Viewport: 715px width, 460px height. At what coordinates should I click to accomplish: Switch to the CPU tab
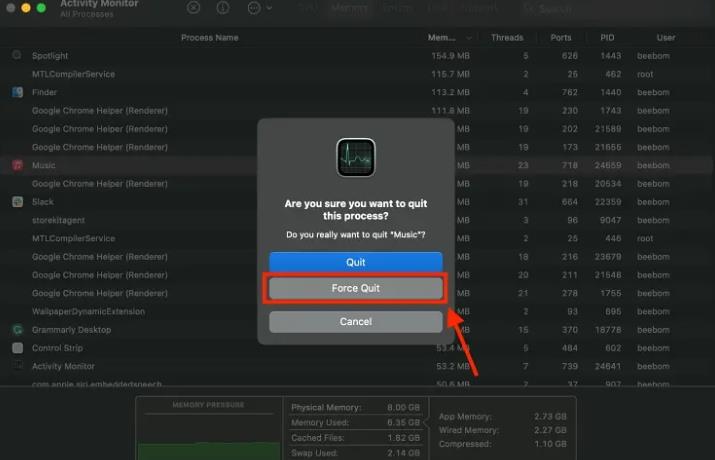(x=309, y=9)
